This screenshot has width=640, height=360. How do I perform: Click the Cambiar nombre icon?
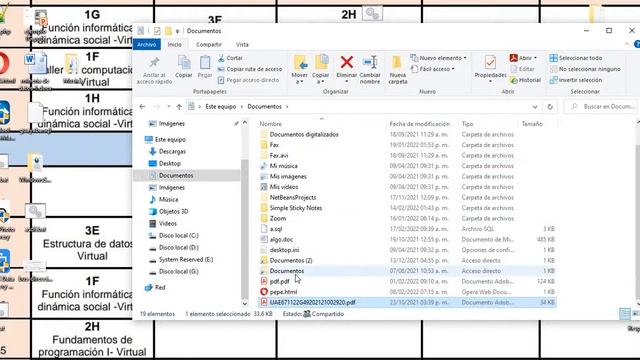(x=370, y=62)
